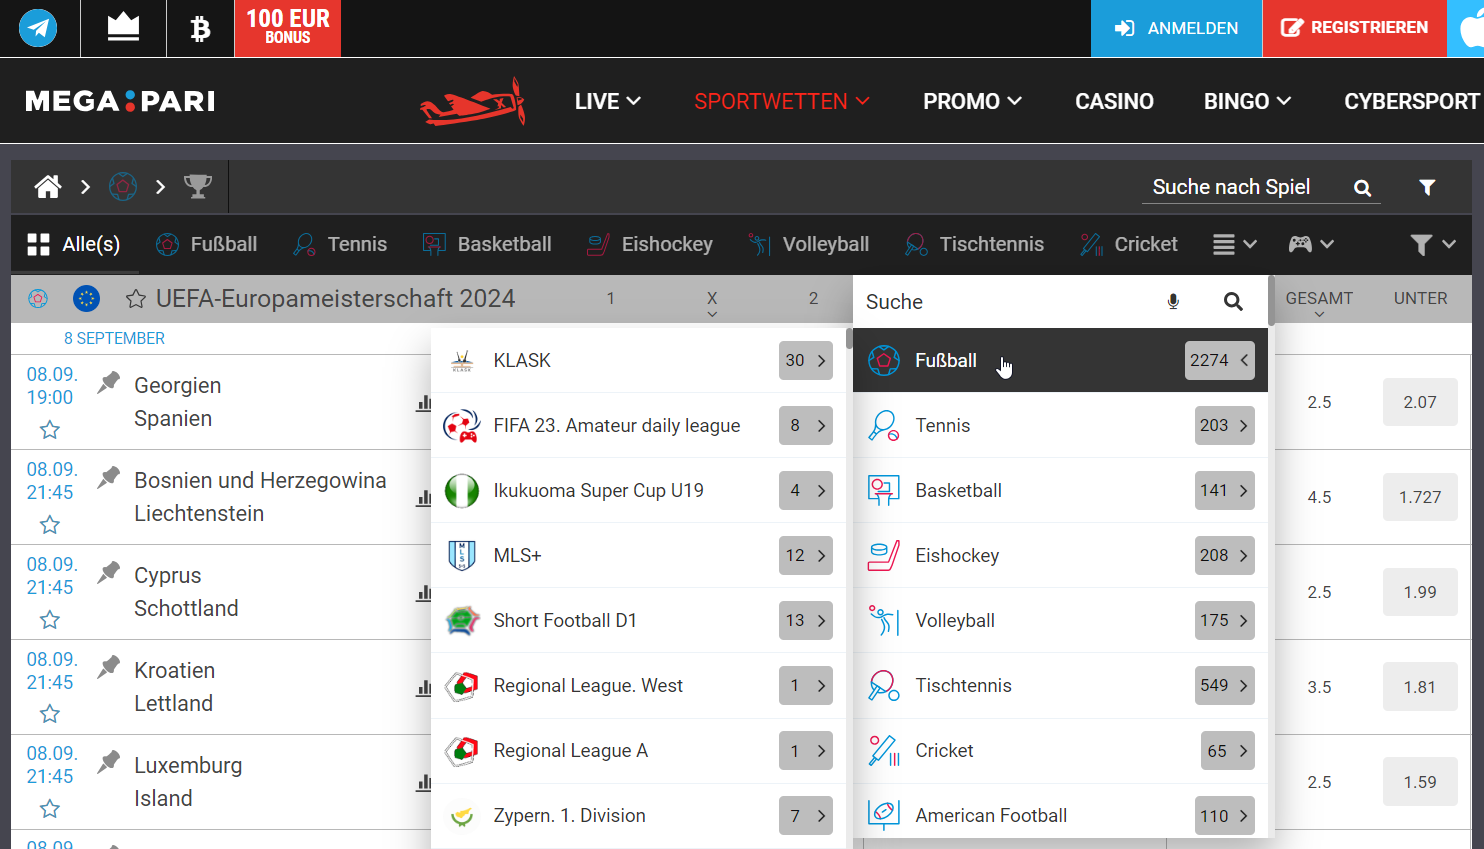Toggle favorite star for UEFA-Europameisterschaft 2024
The image size is (1484, 849).
tap(136, 299)
